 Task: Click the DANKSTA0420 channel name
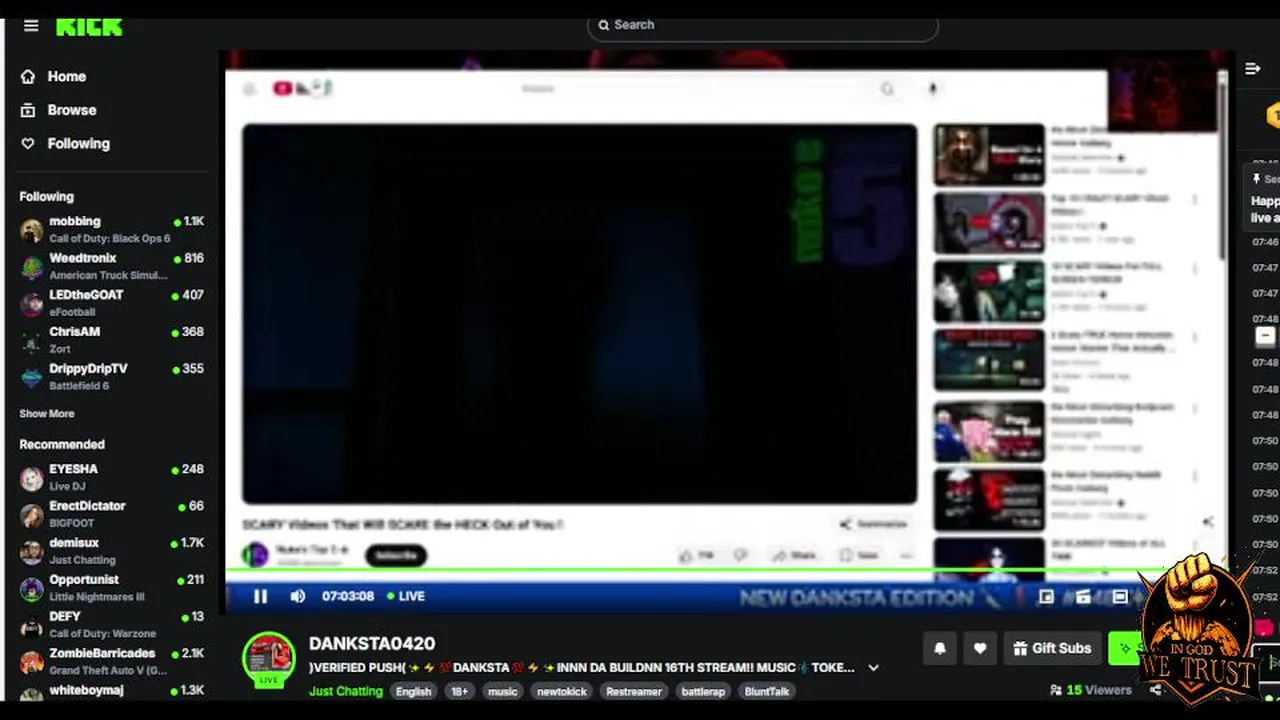pos(372,644)
